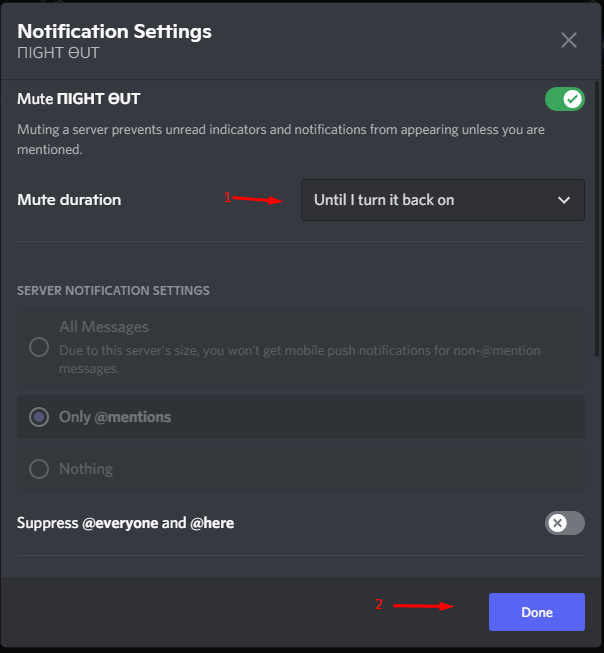The width and height of the screenshot is (604, 653).
Task: Close the Notification Settings dialog with X
Action: 569,40
